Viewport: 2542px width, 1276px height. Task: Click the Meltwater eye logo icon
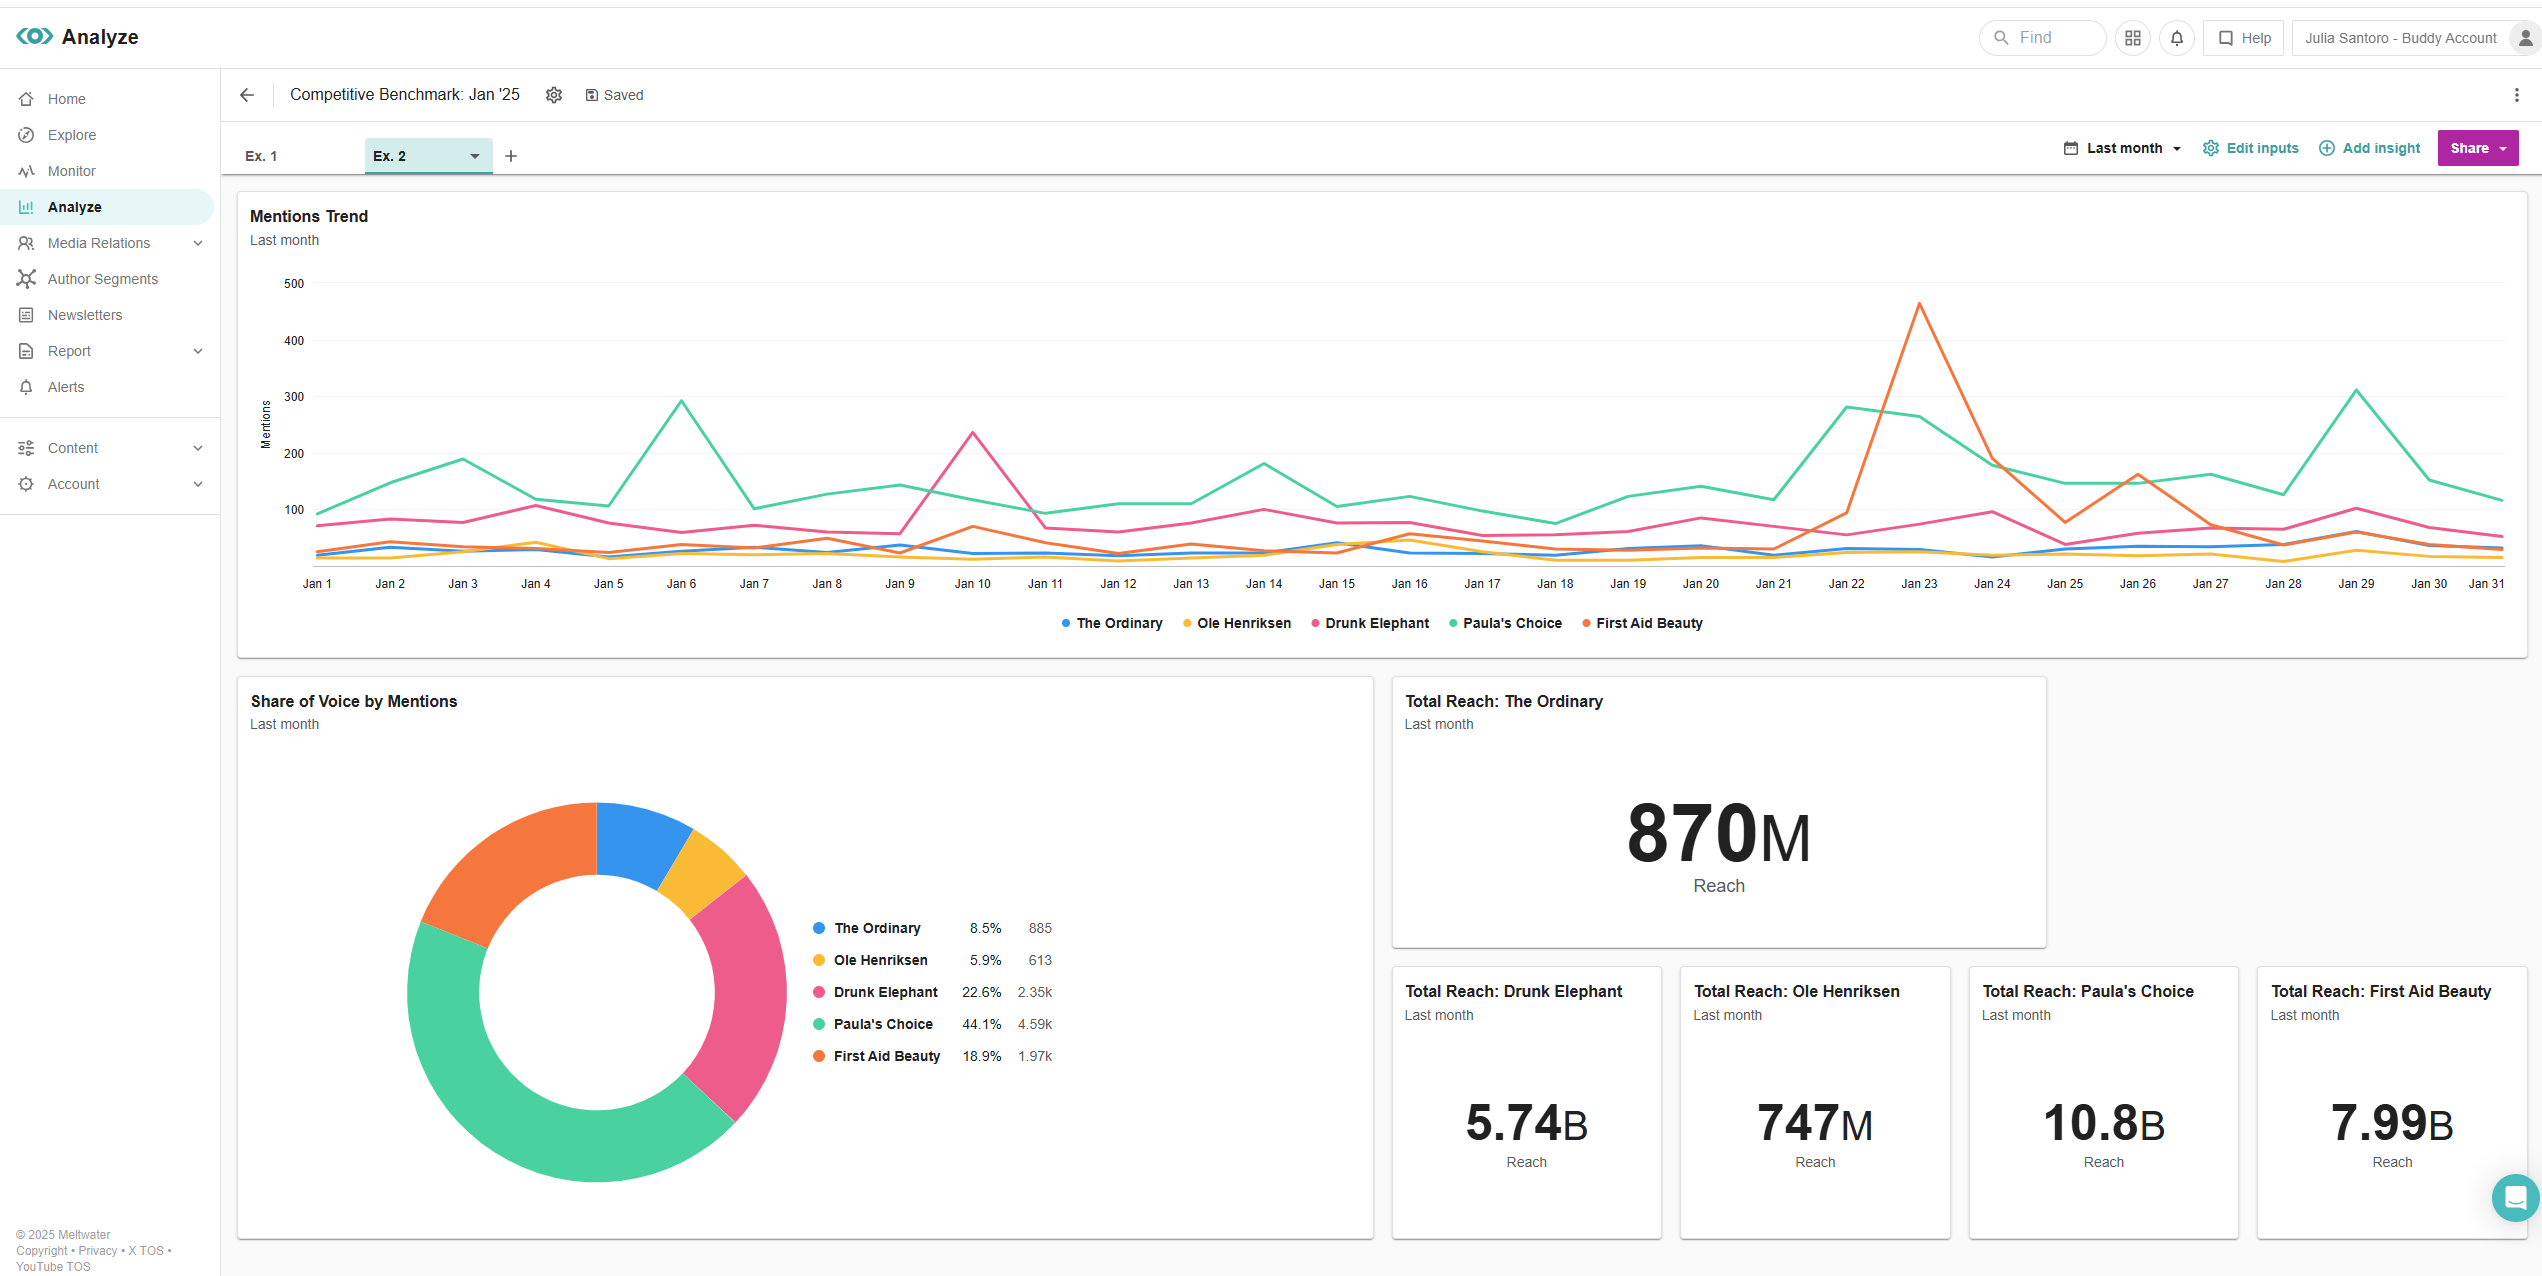[x=35, y=36]
